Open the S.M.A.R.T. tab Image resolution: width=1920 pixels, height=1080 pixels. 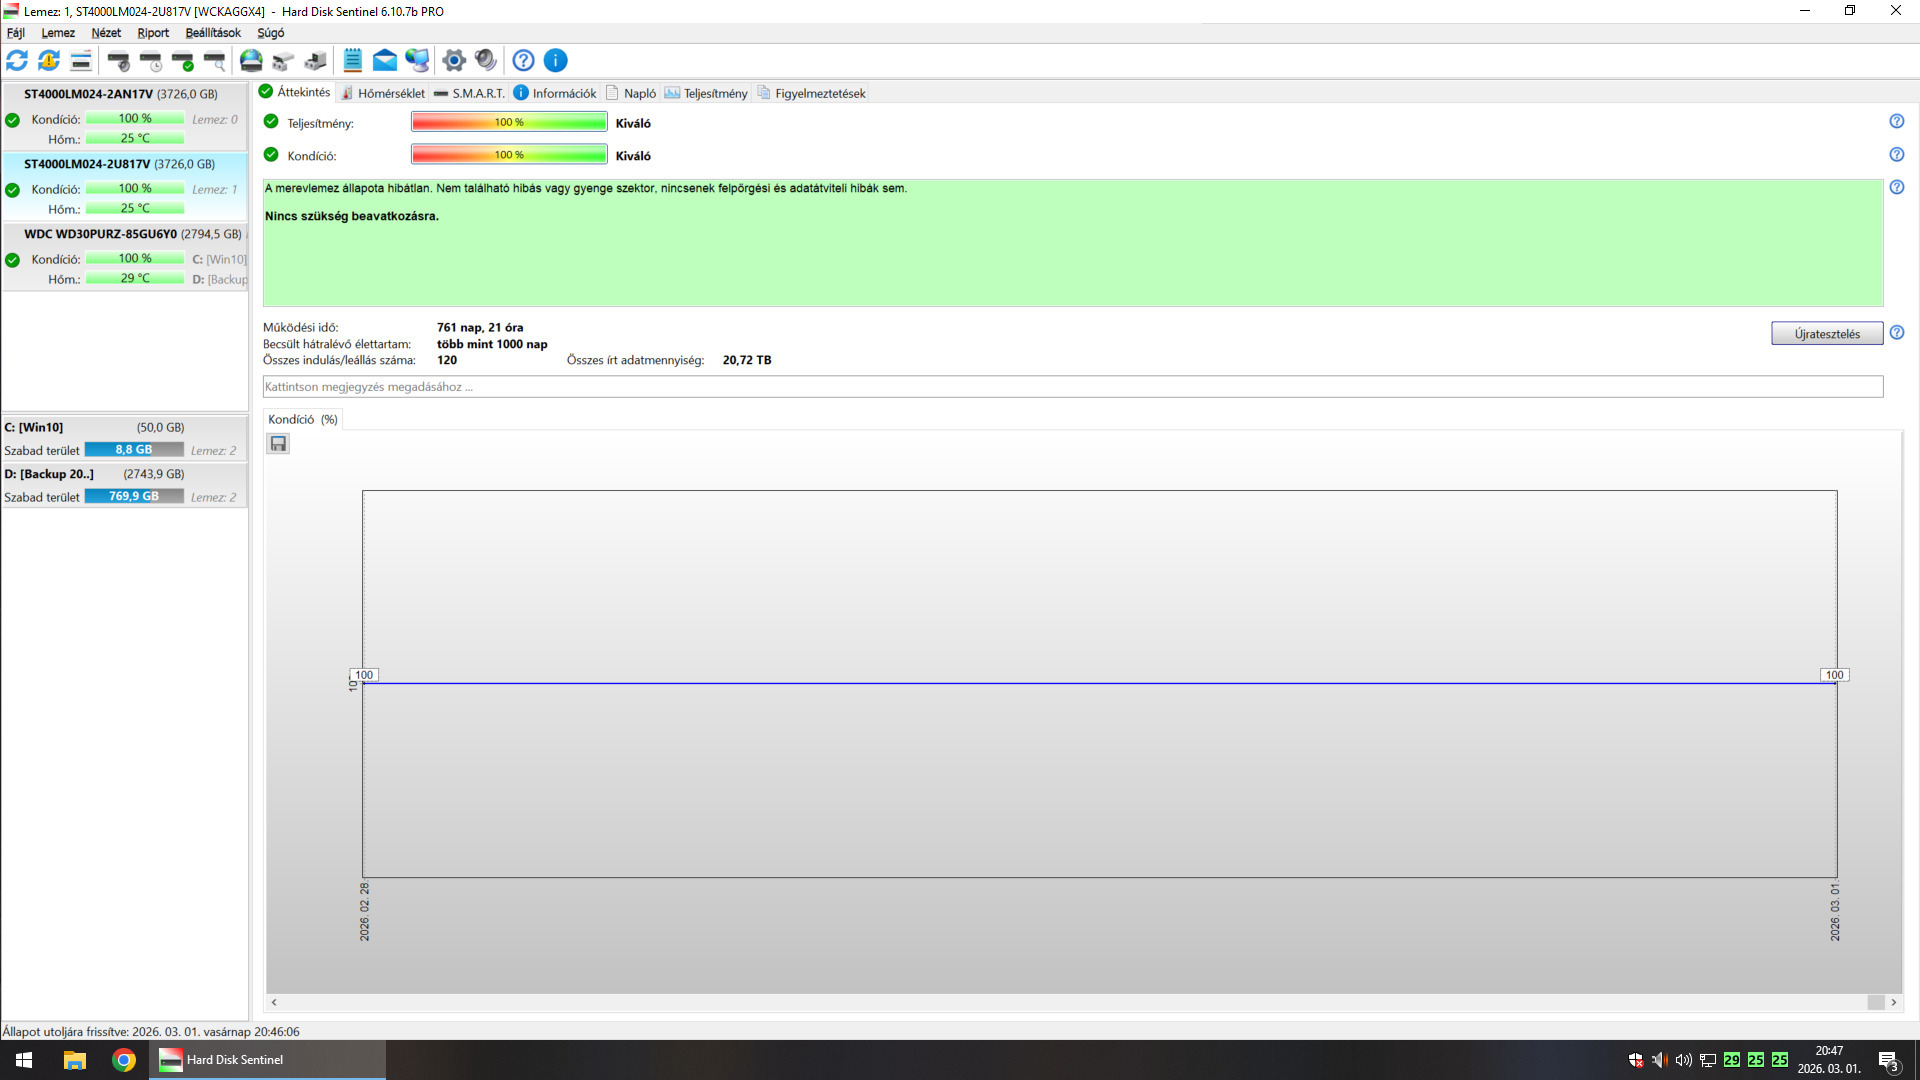(470, 93)
